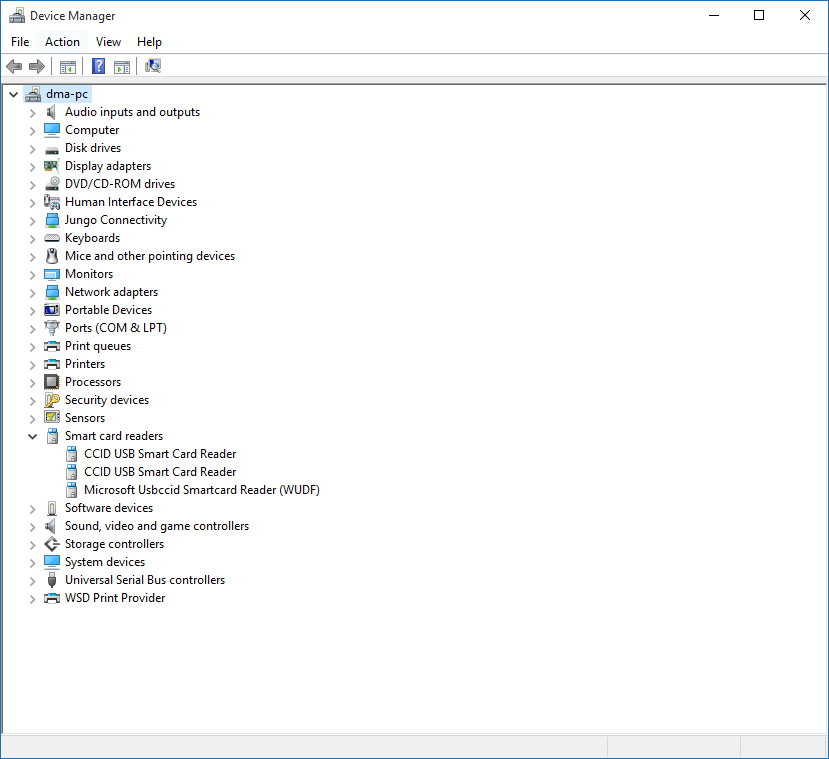Expand the Keyboards category
The width and height of the screenshot is (829, 759).
[33, 238]
